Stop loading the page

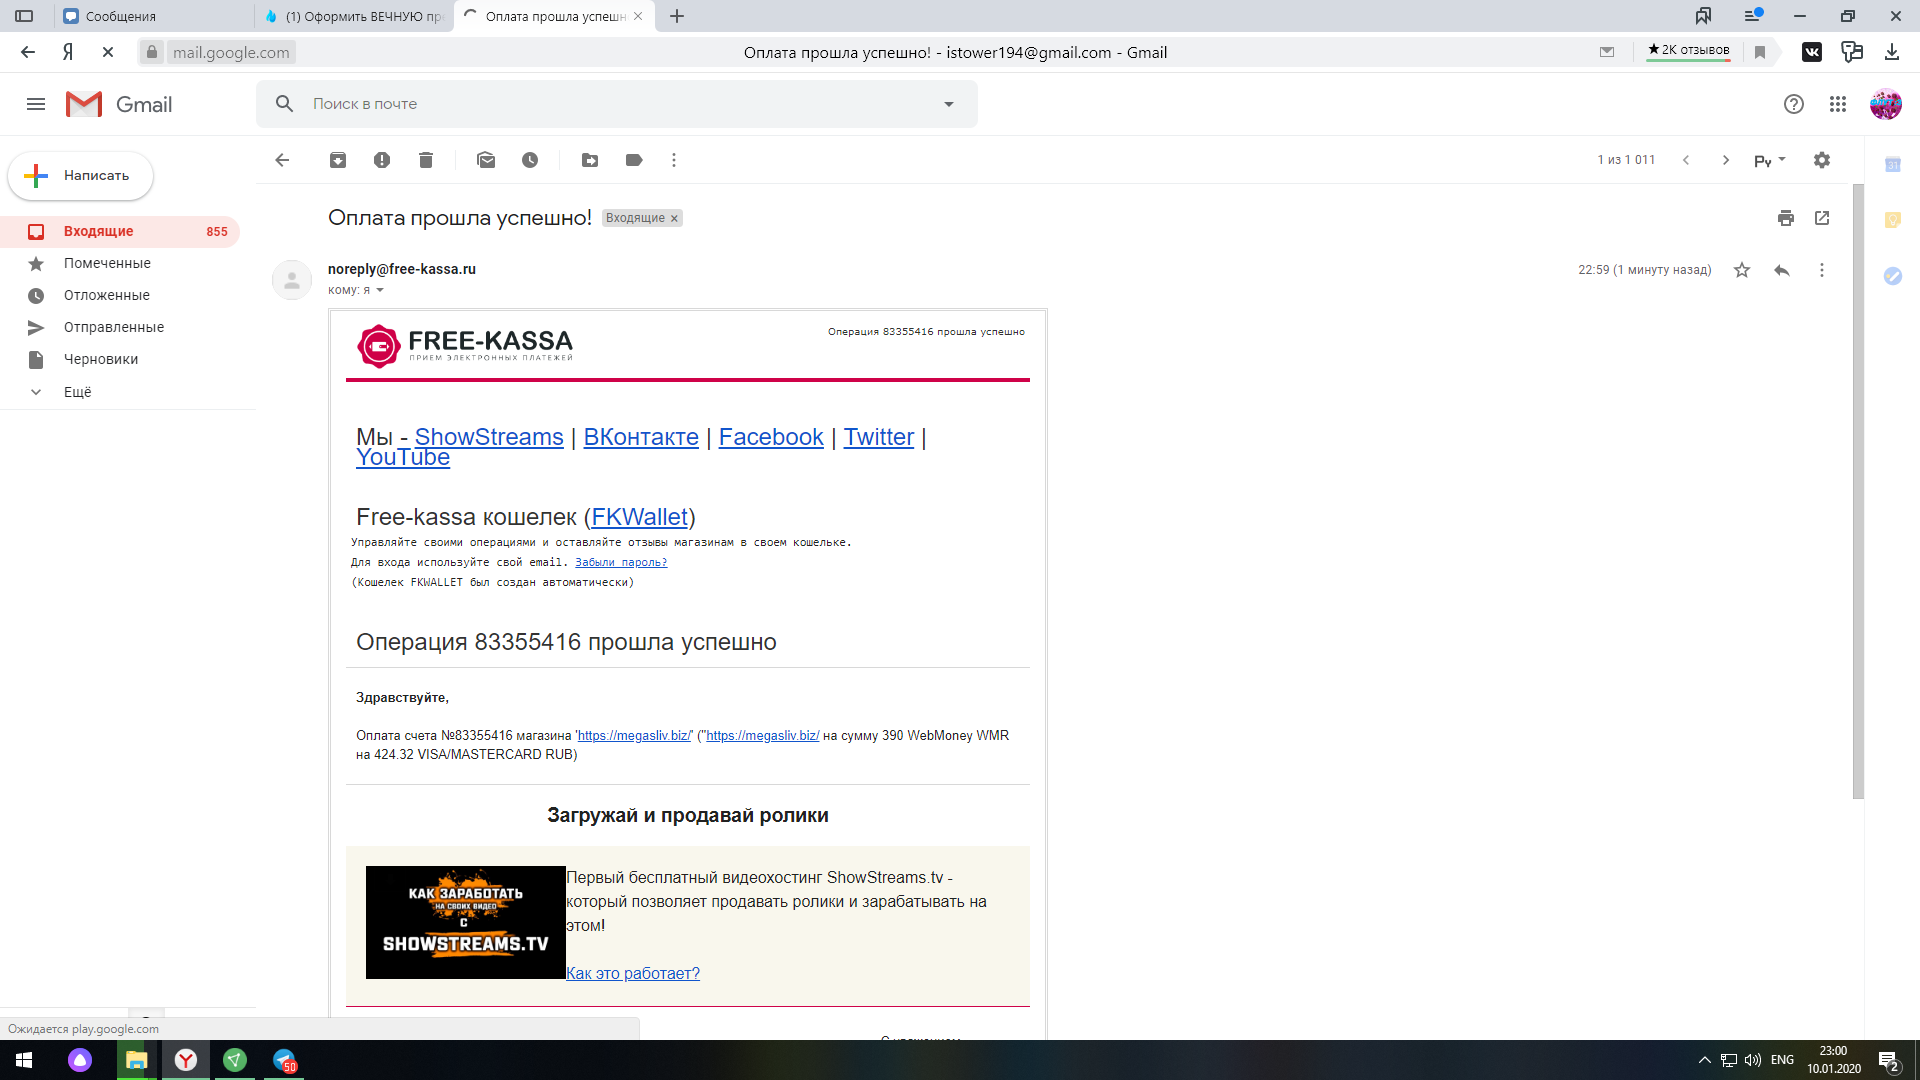pos(108,52)
